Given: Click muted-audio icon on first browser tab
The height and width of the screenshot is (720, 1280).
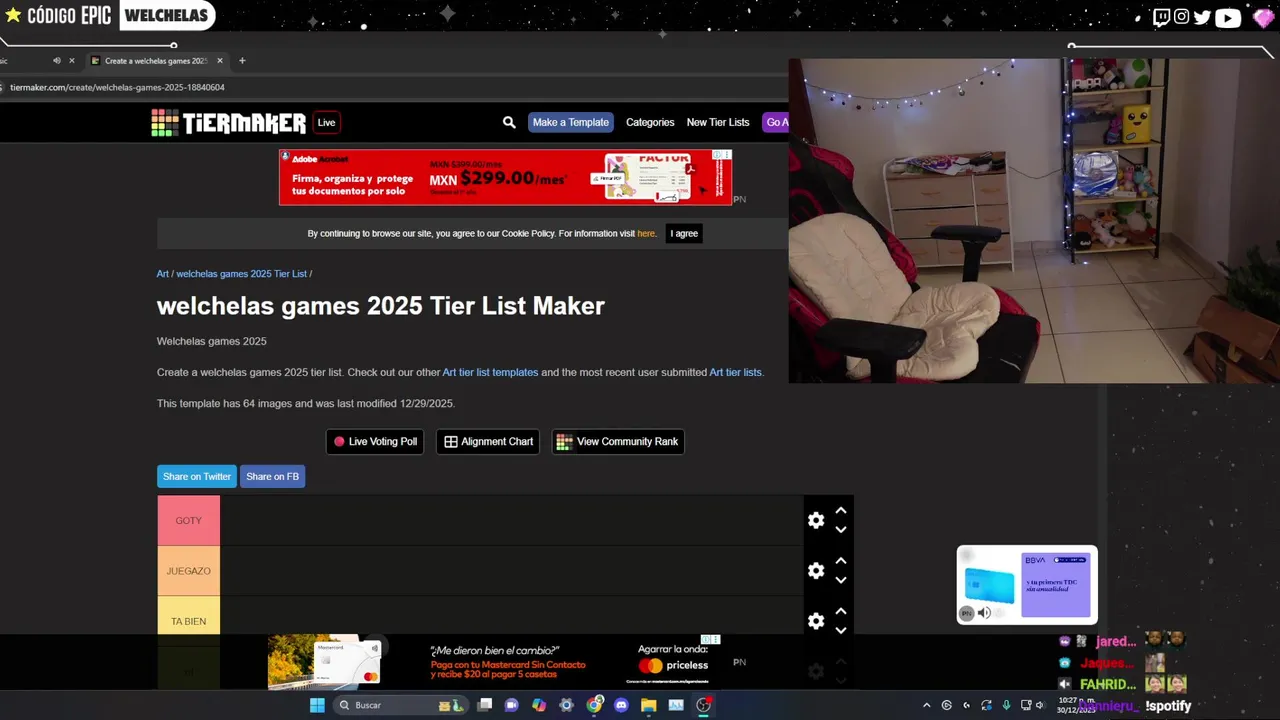Looking at the screenshot, I should point(56,60).
